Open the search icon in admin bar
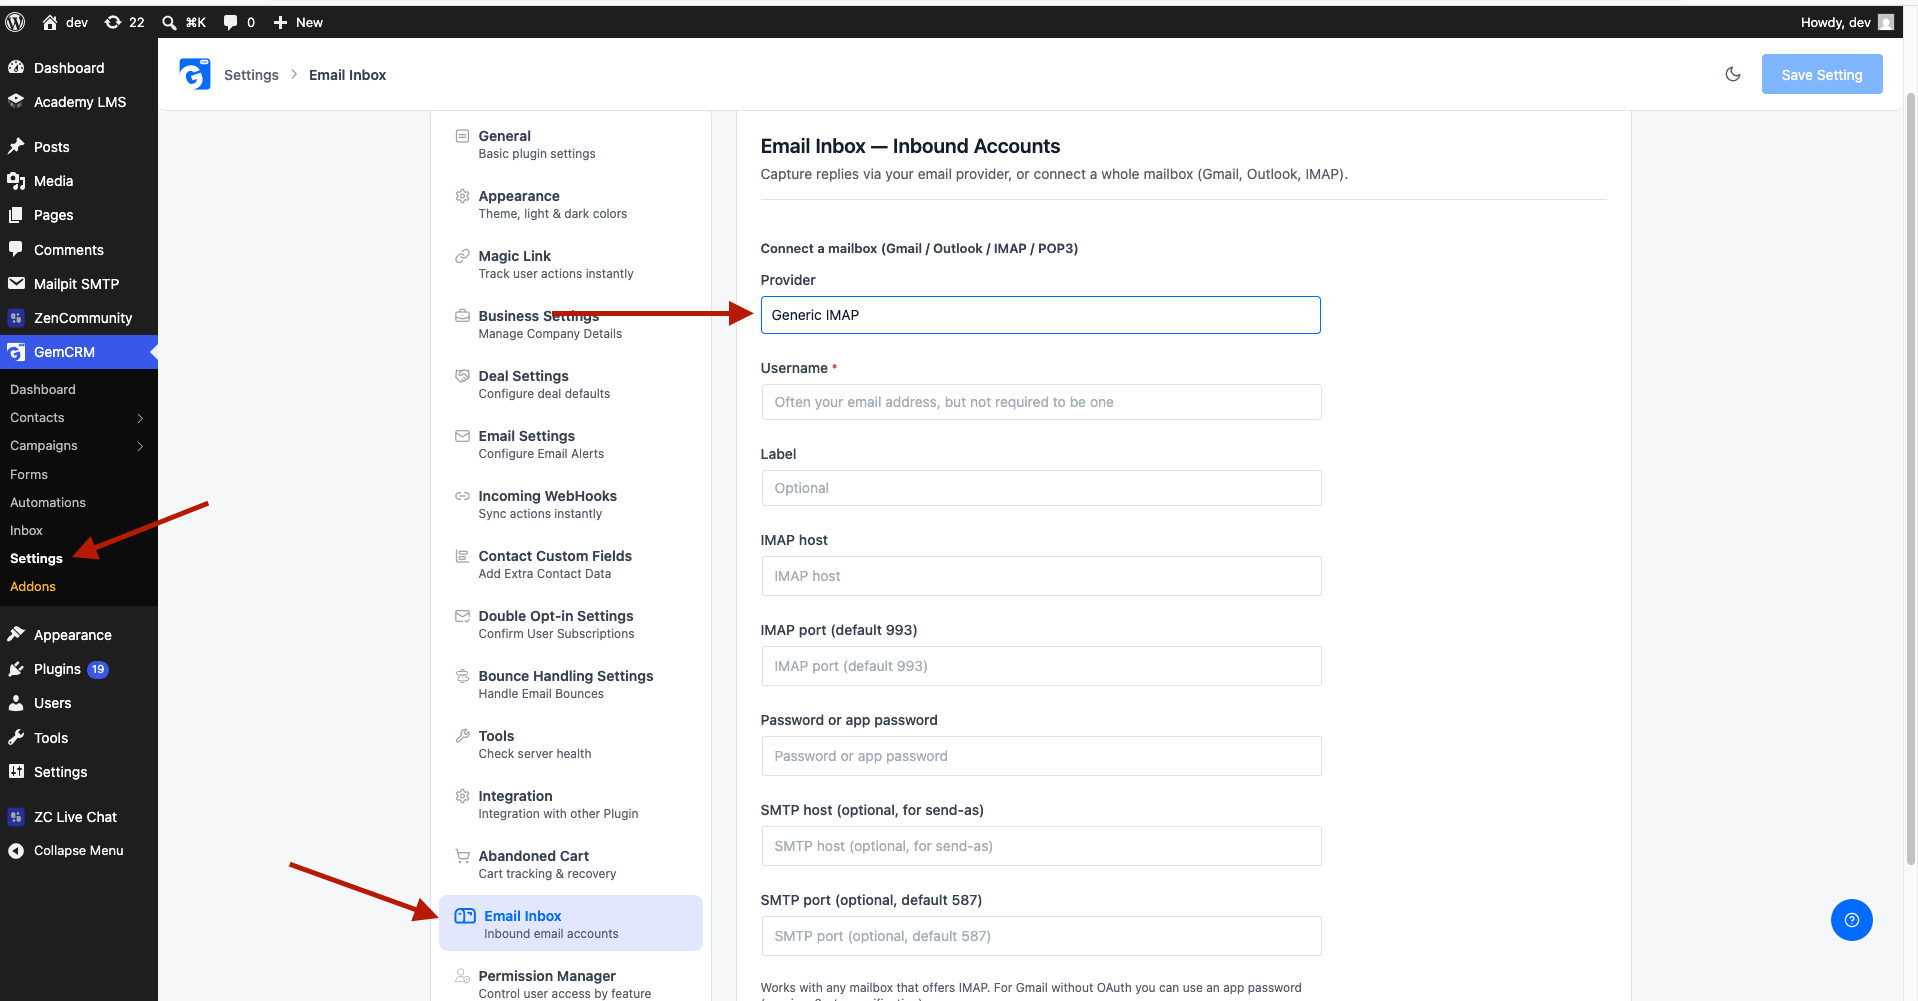The height and width of the screenshot is (1001, 1918). 183,22
